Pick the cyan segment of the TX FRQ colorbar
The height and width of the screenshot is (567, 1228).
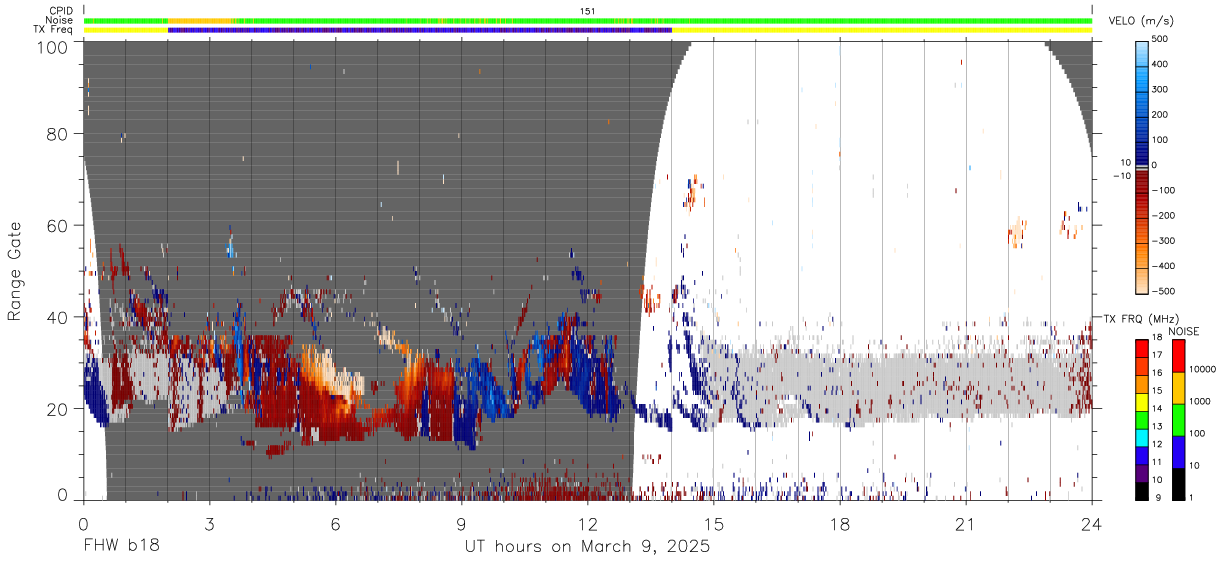click(1140, 437)
